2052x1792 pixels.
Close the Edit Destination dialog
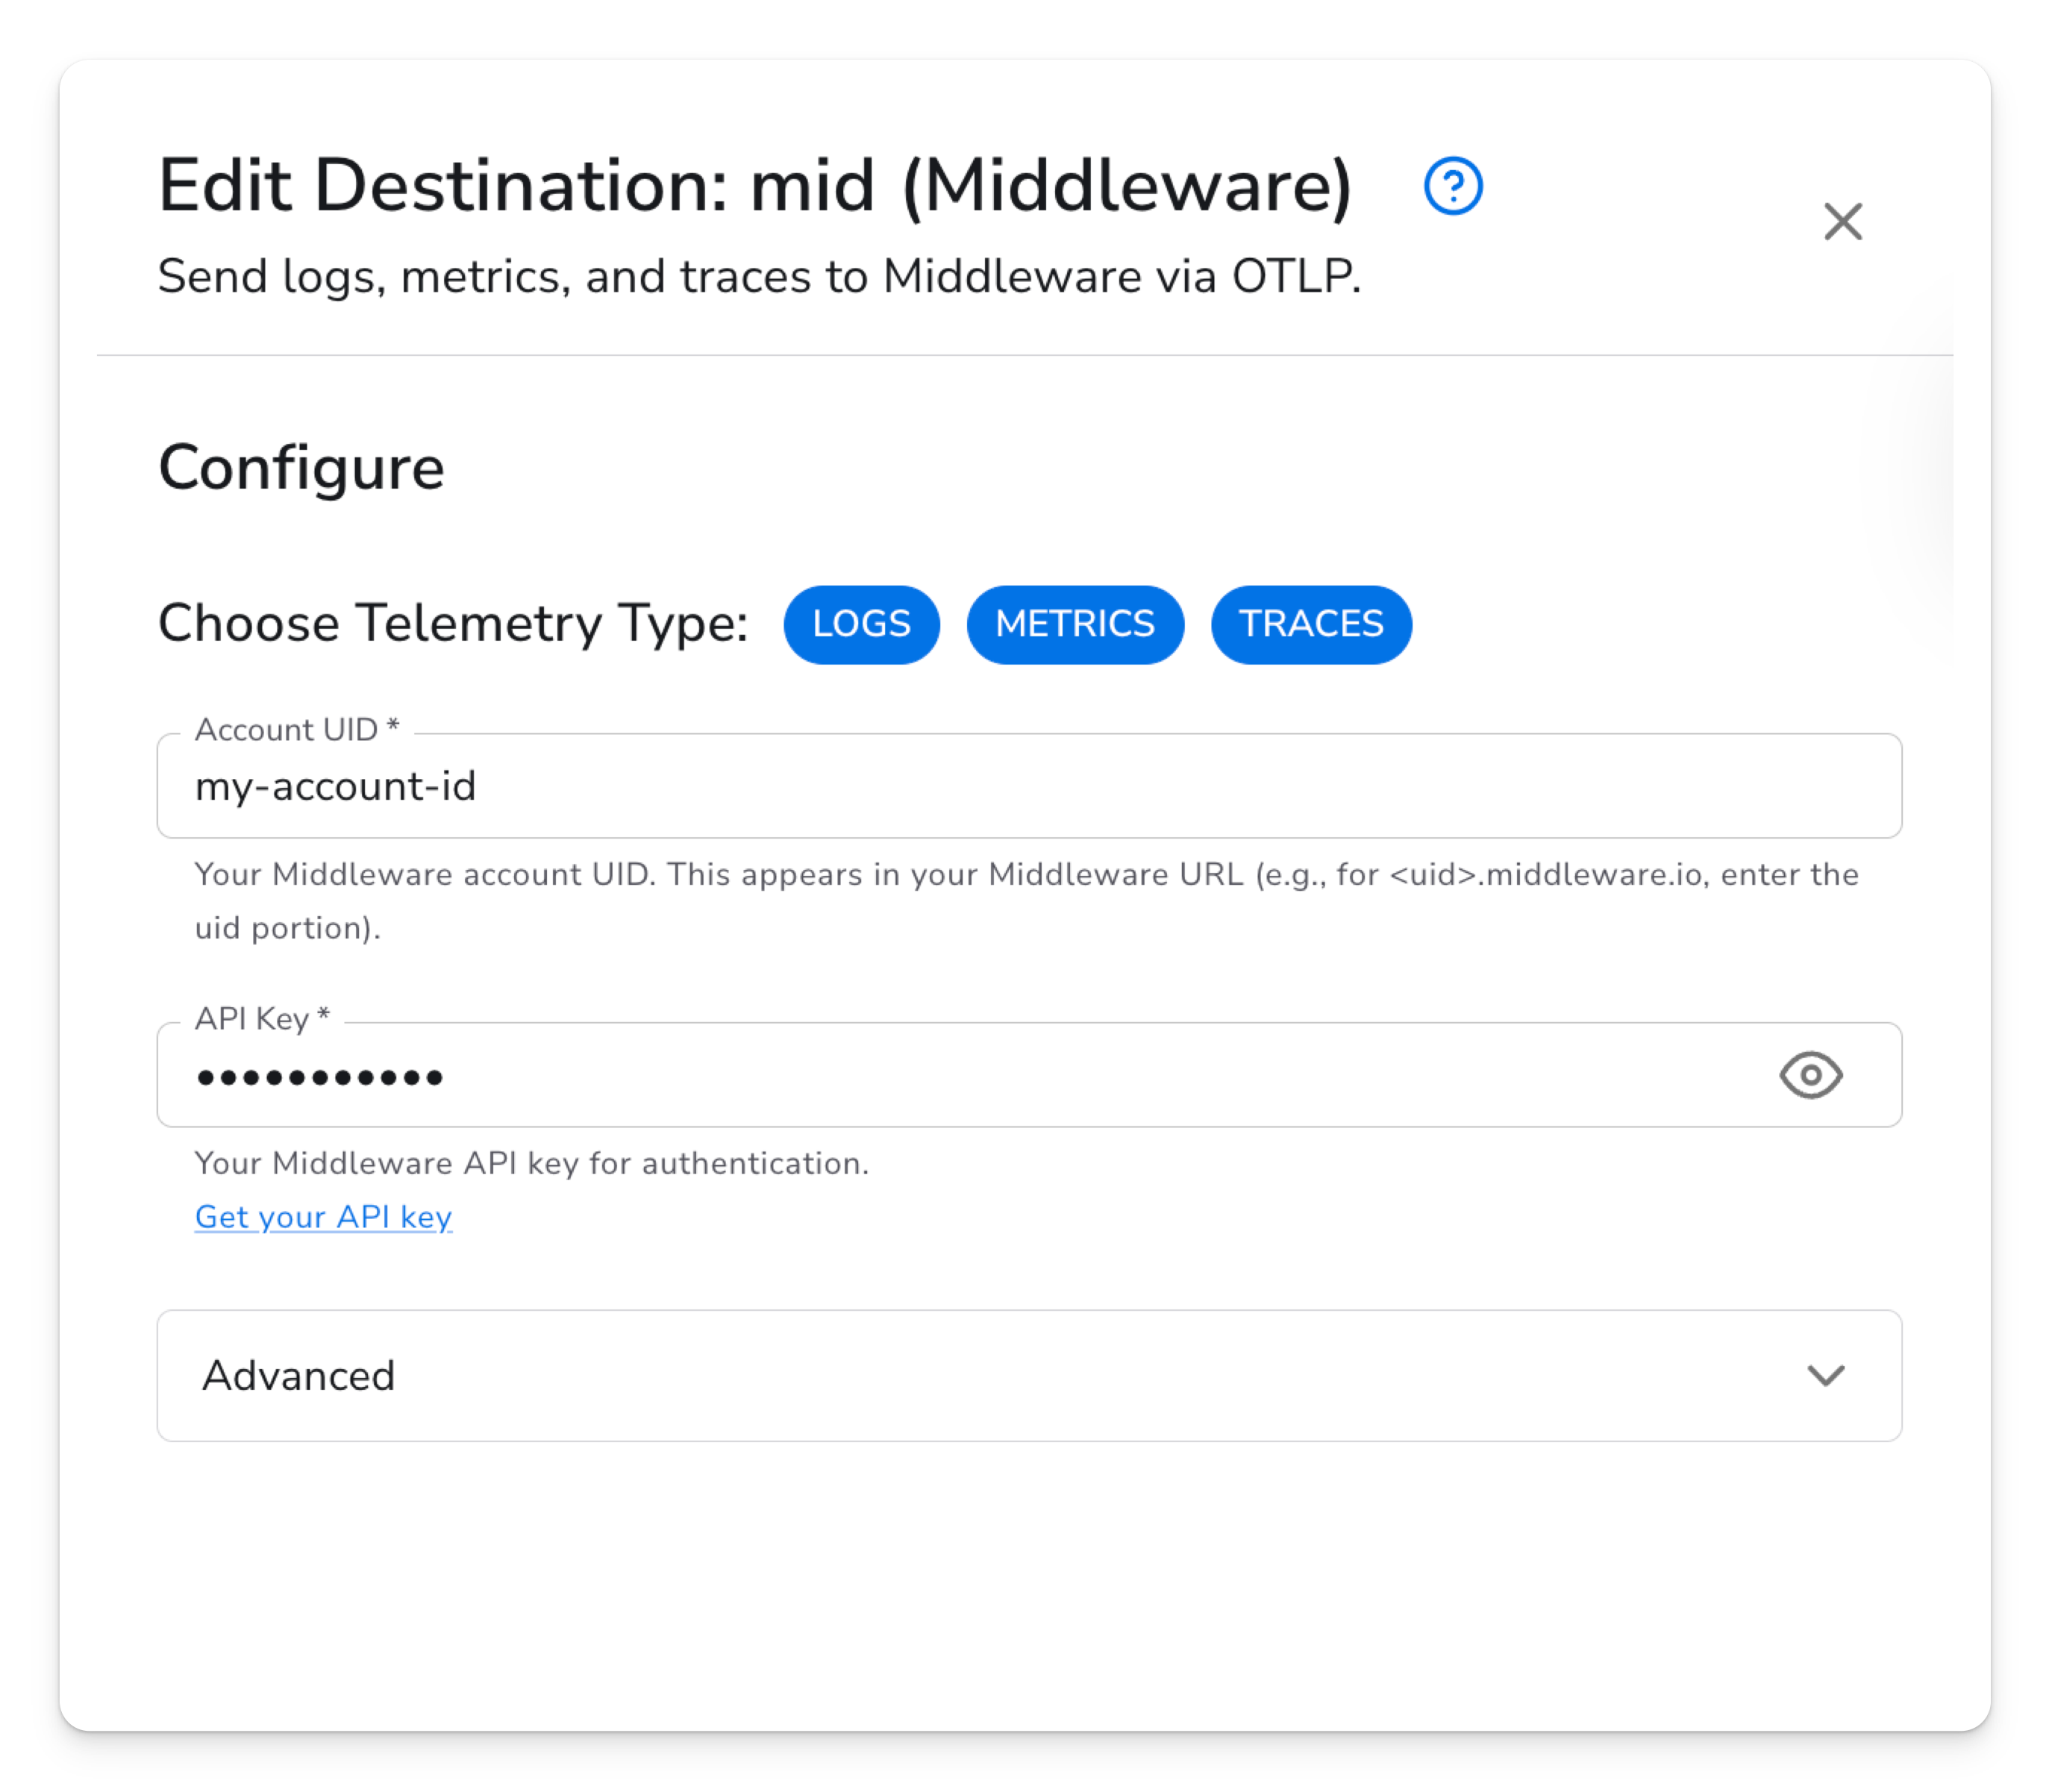pos(1842,222)
